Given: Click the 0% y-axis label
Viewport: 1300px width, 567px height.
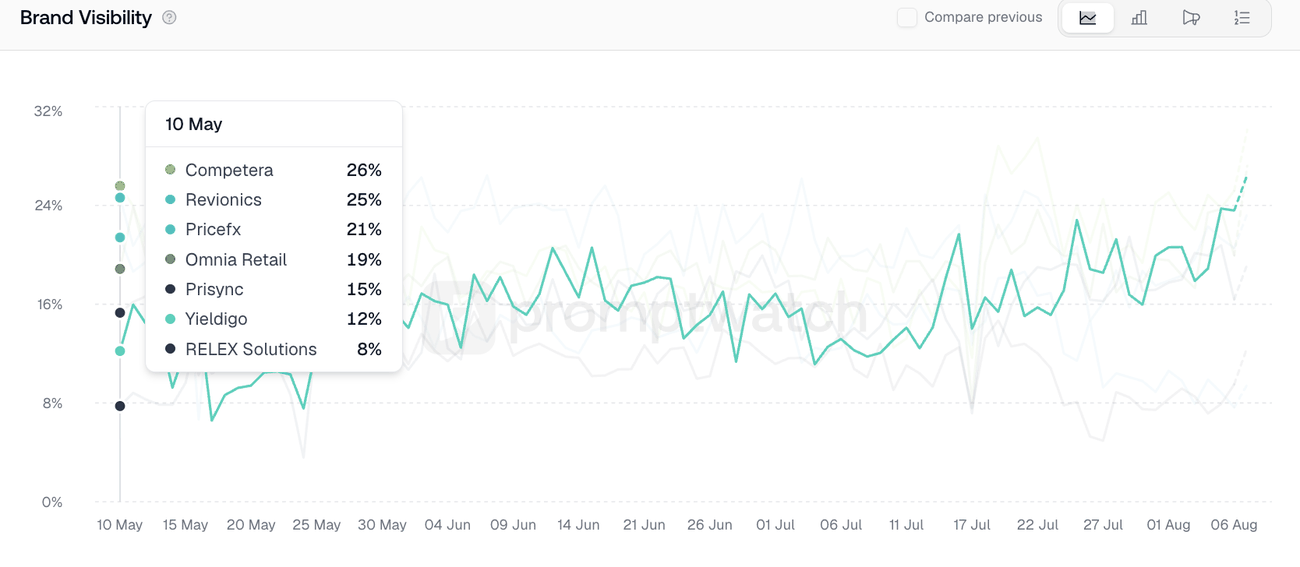Looking at the screenshot, I should (x=52, y=502).
